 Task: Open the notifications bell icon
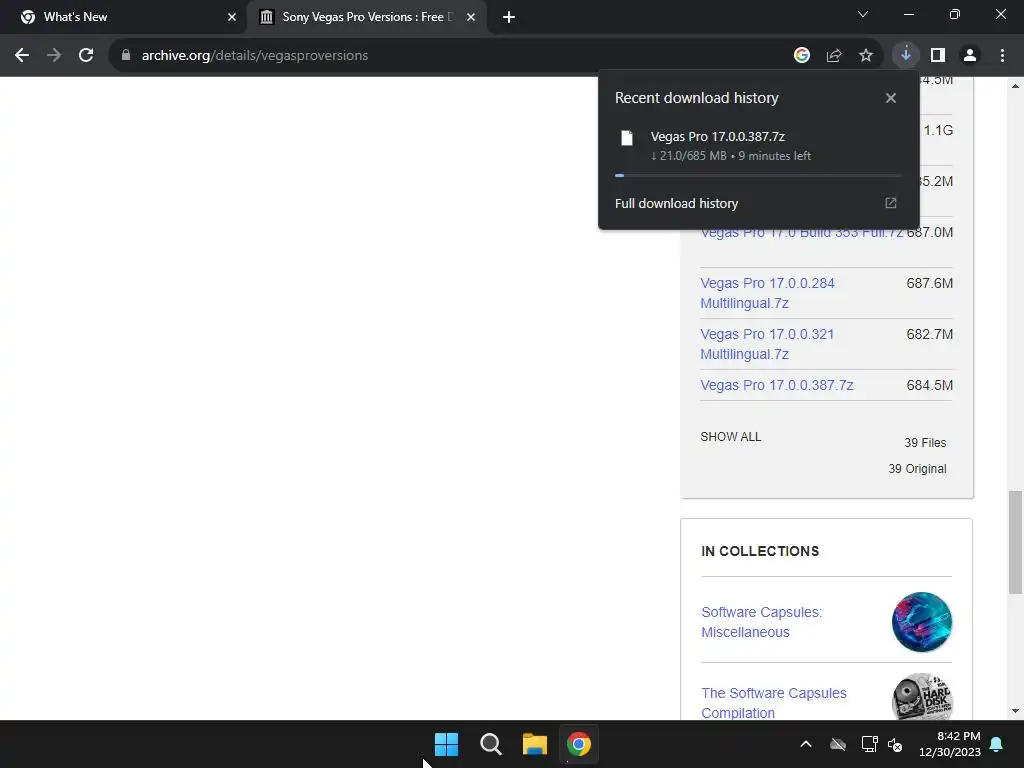pyautogui.click(x=997, y=744)
